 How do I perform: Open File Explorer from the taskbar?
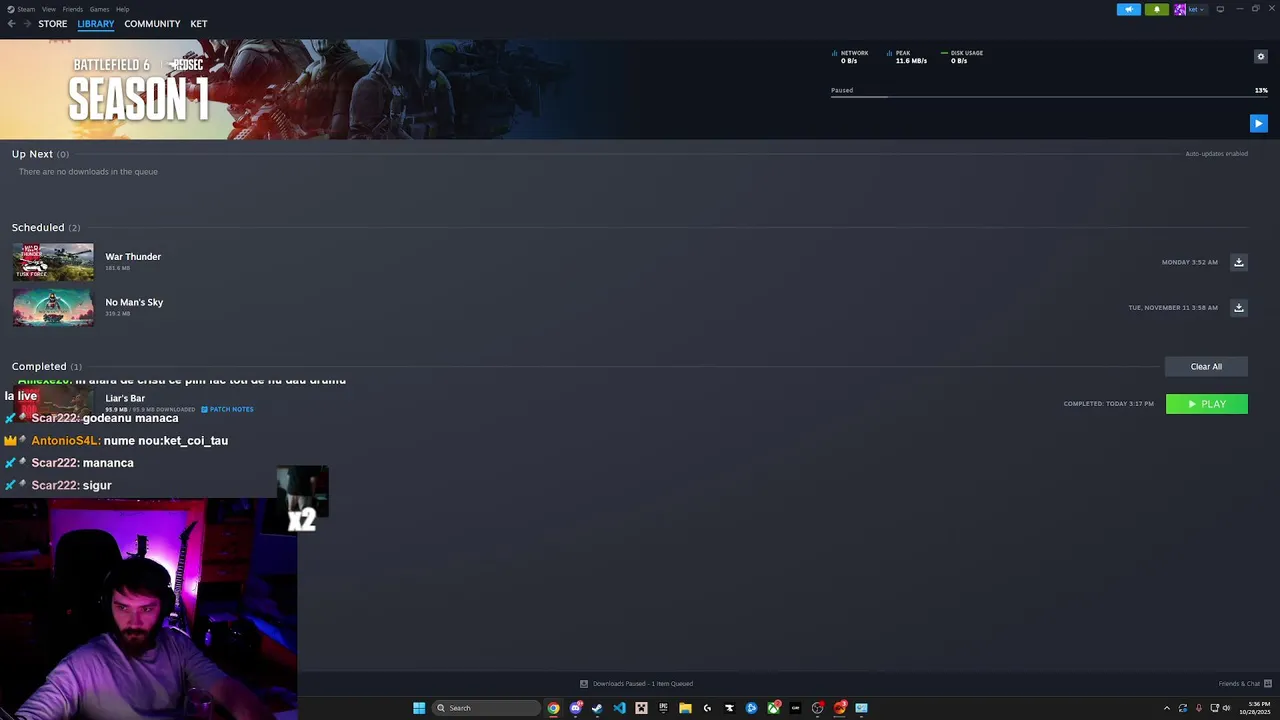click(685, 708)
